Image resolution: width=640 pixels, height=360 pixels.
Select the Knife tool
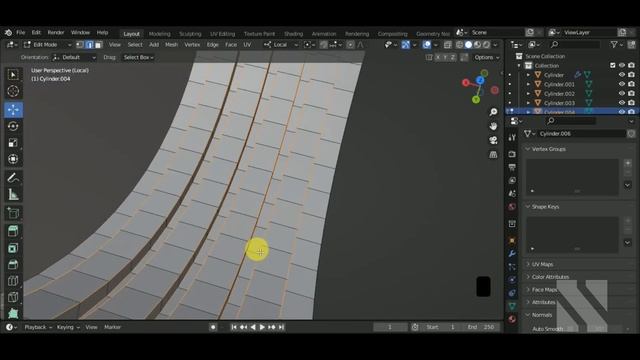(13, 297)
